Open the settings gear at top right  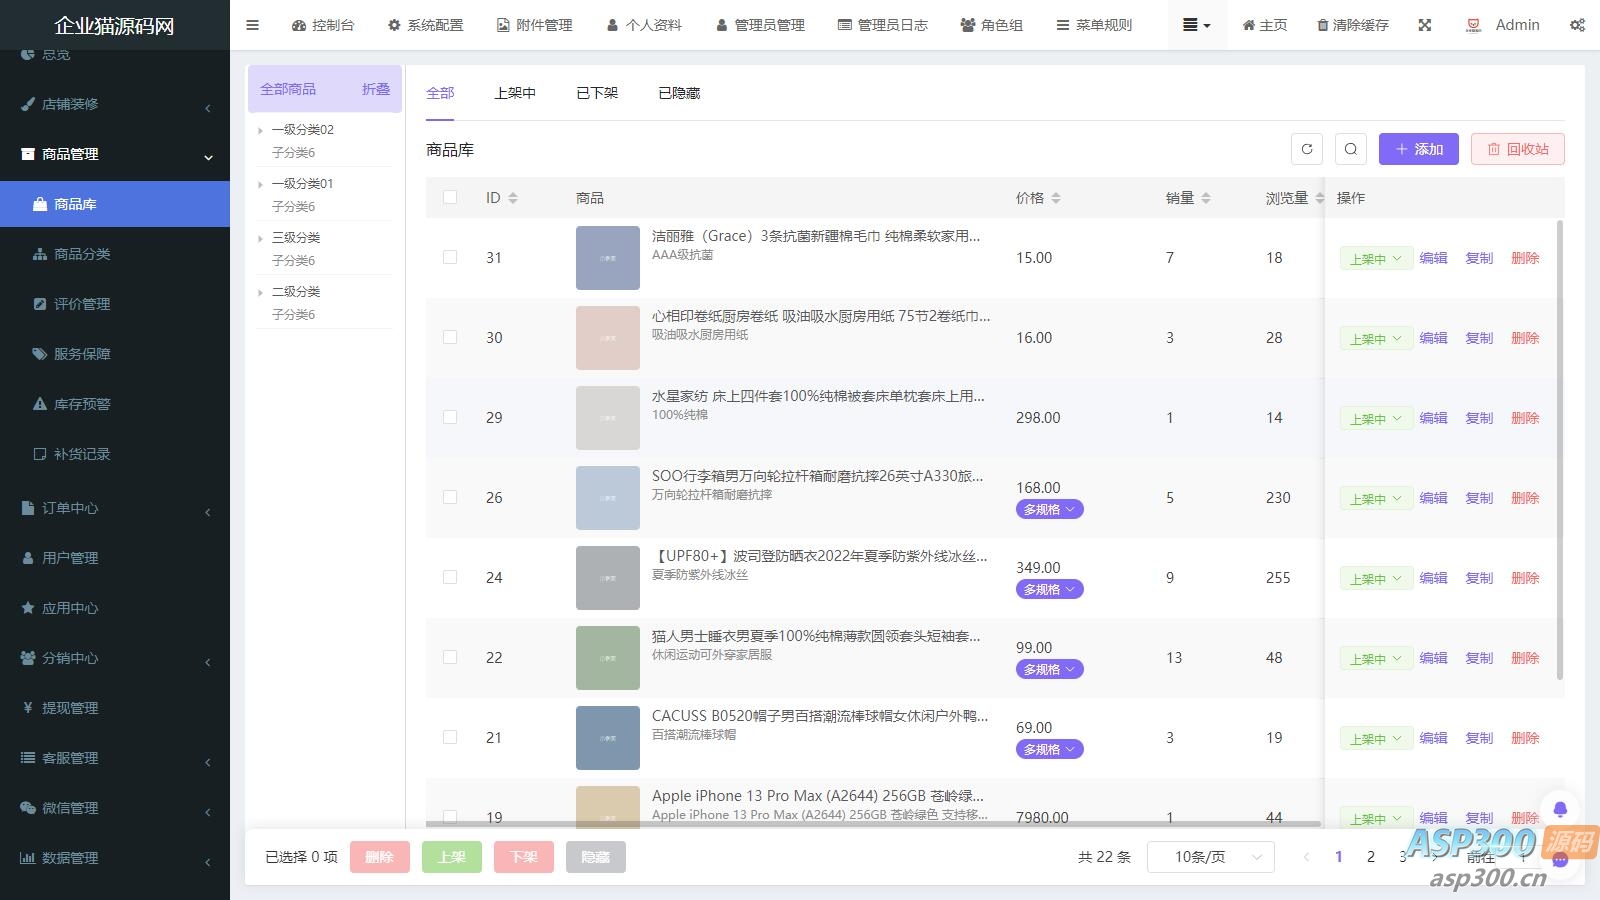(x=1578, y=25)
